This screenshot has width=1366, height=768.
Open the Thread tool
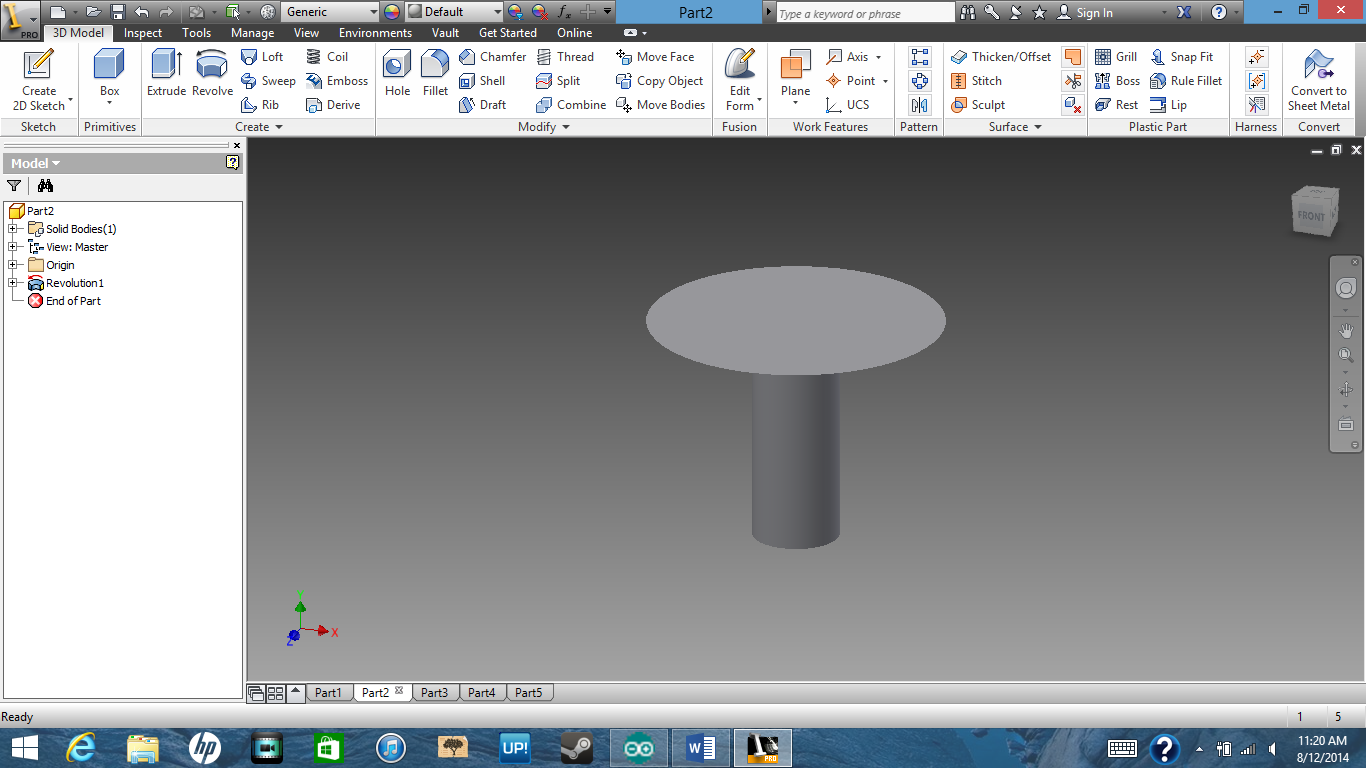(x=567, y=56)
